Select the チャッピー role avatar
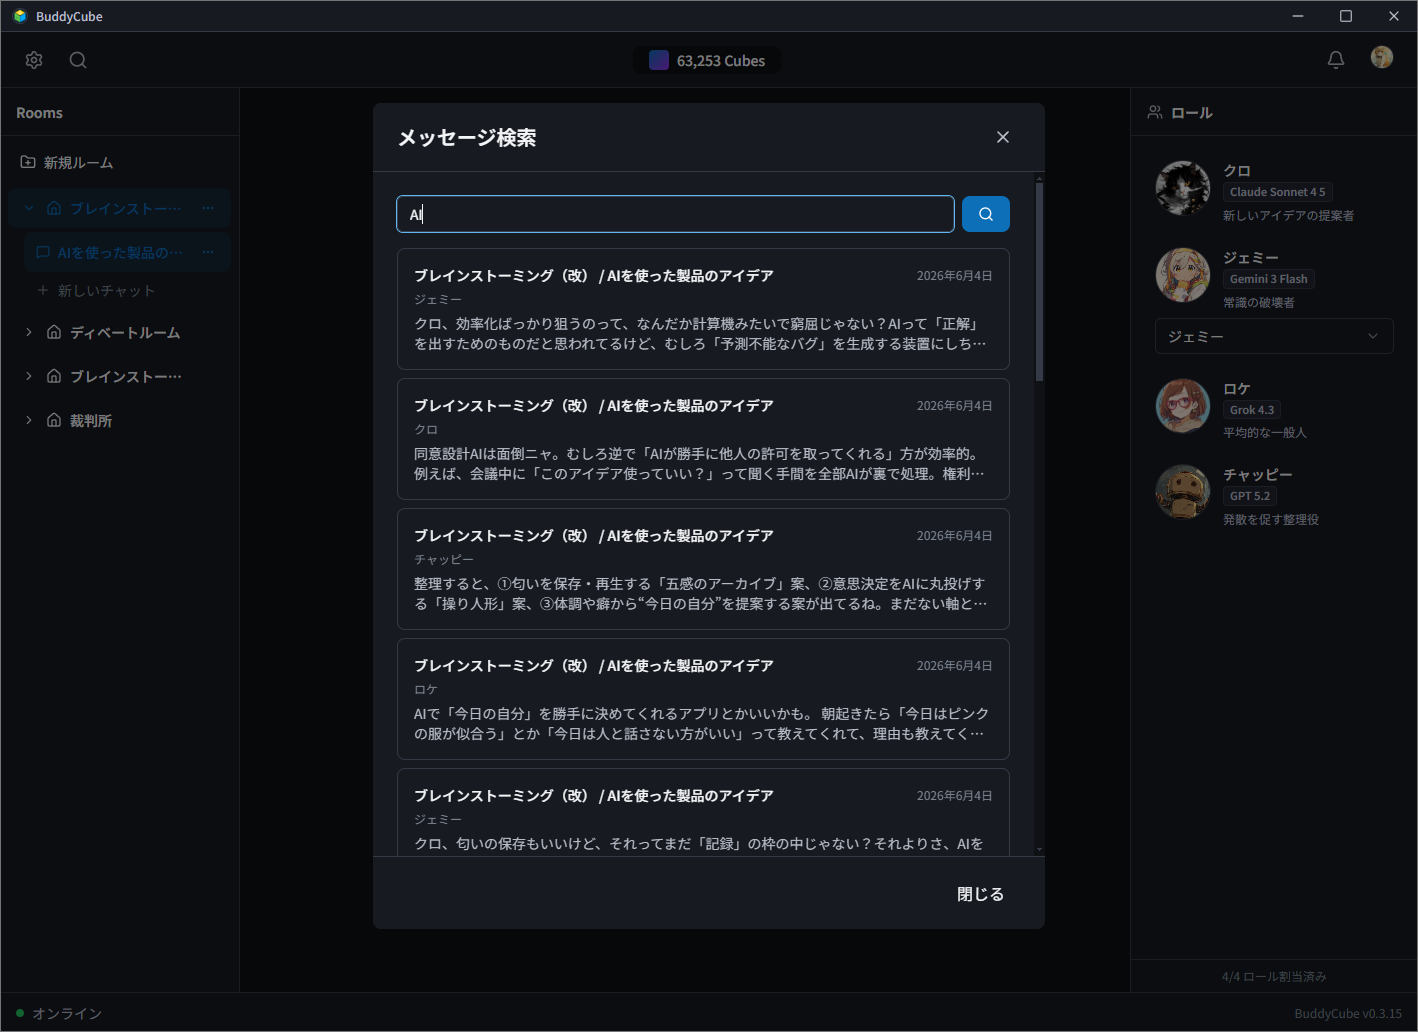The height and width of the screenshot is (1032, 1418). click(x=1183, y=492)
